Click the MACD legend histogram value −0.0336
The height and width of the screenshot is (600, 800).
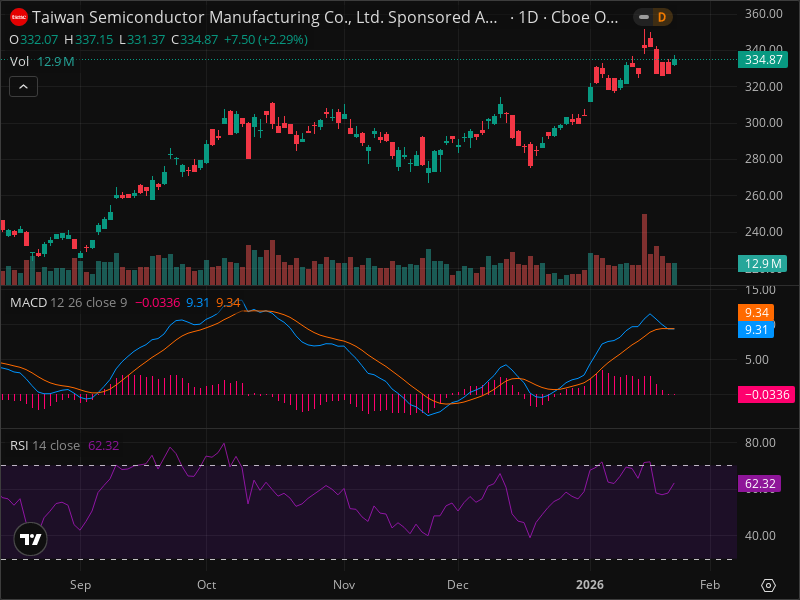(x=157, y=303)
